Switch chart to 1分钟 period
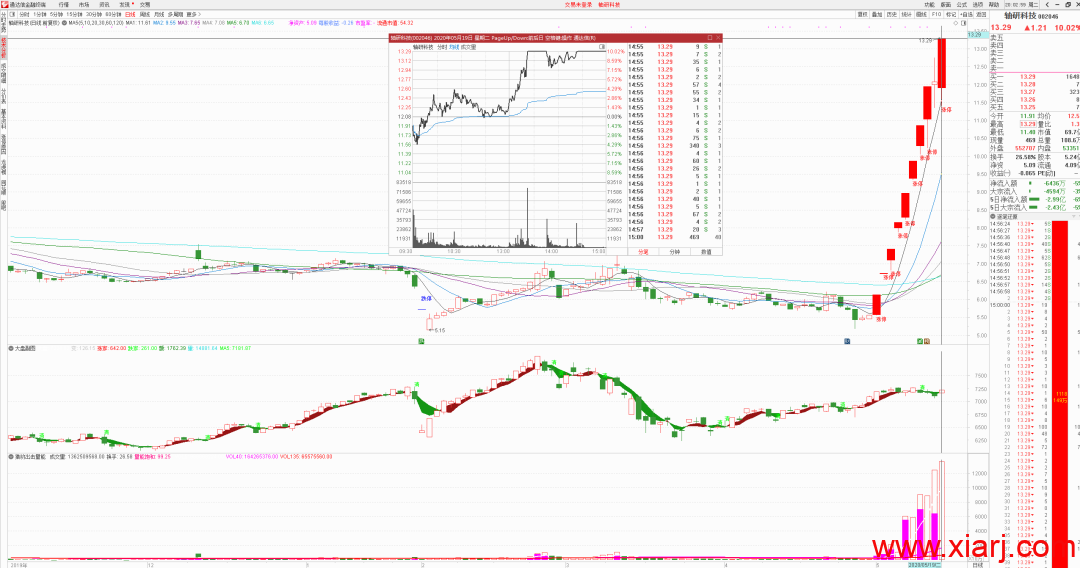Viewport: 1080px width, 568px height. [x=39, y=14]
